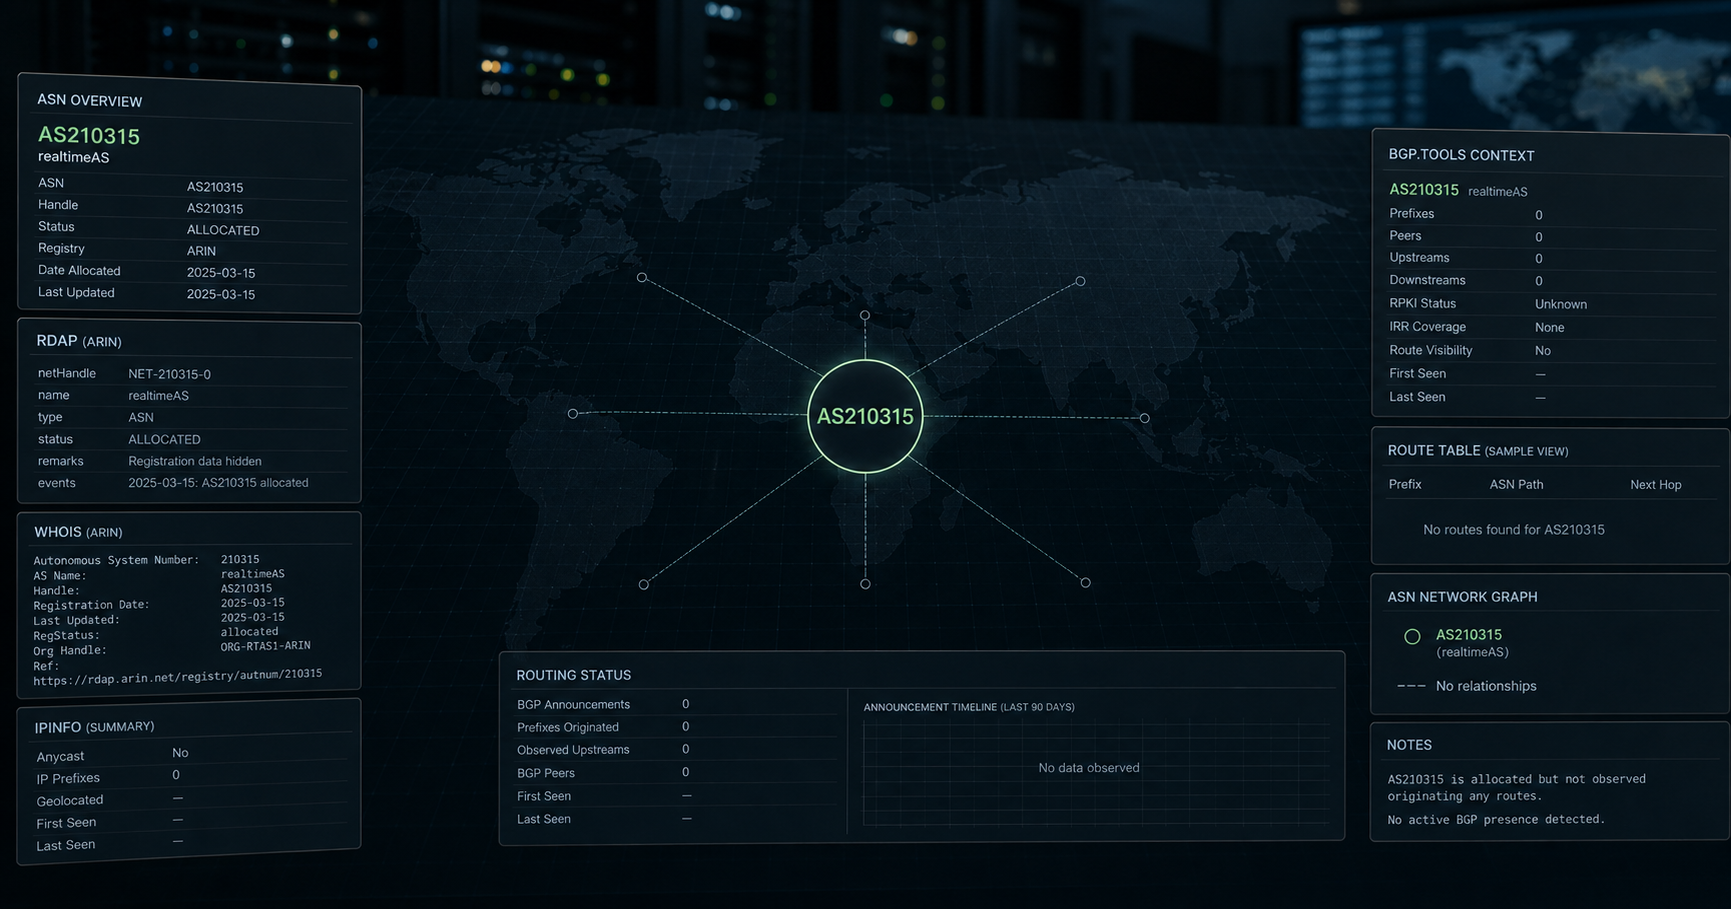Screen dimensions: 1731x909
Task: Click the ALLOCATED status value in ASN Overview
Action: click(x=223, y=230)
